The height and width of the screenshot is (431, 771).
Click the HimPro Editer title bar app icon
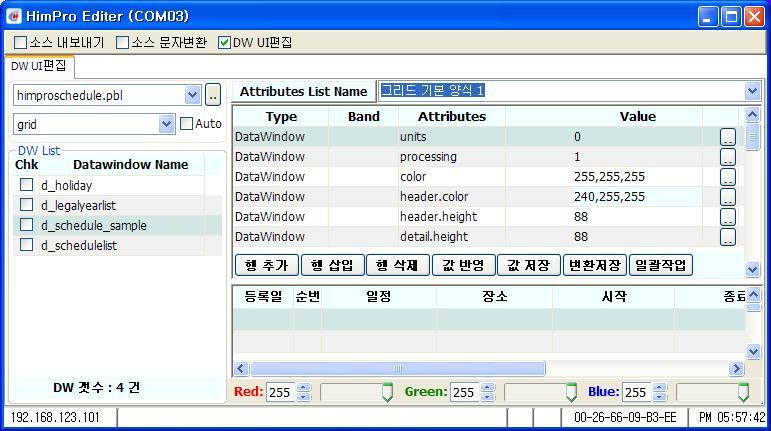(x=14, y=16)
